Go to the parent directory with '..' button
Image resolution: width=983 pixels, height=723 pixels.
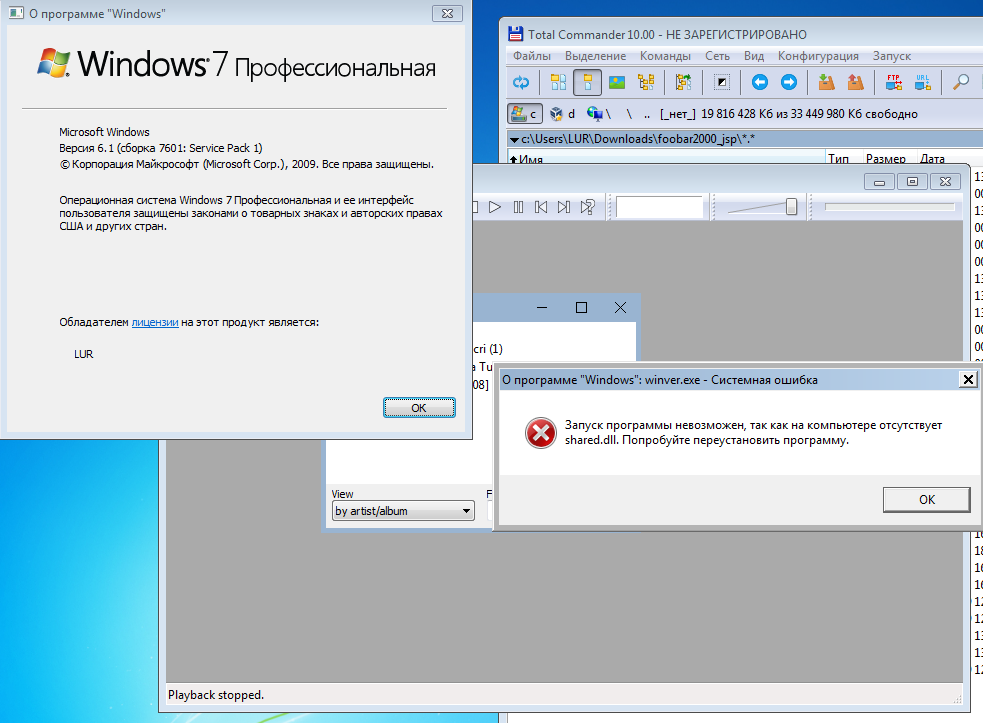[647, 113]
